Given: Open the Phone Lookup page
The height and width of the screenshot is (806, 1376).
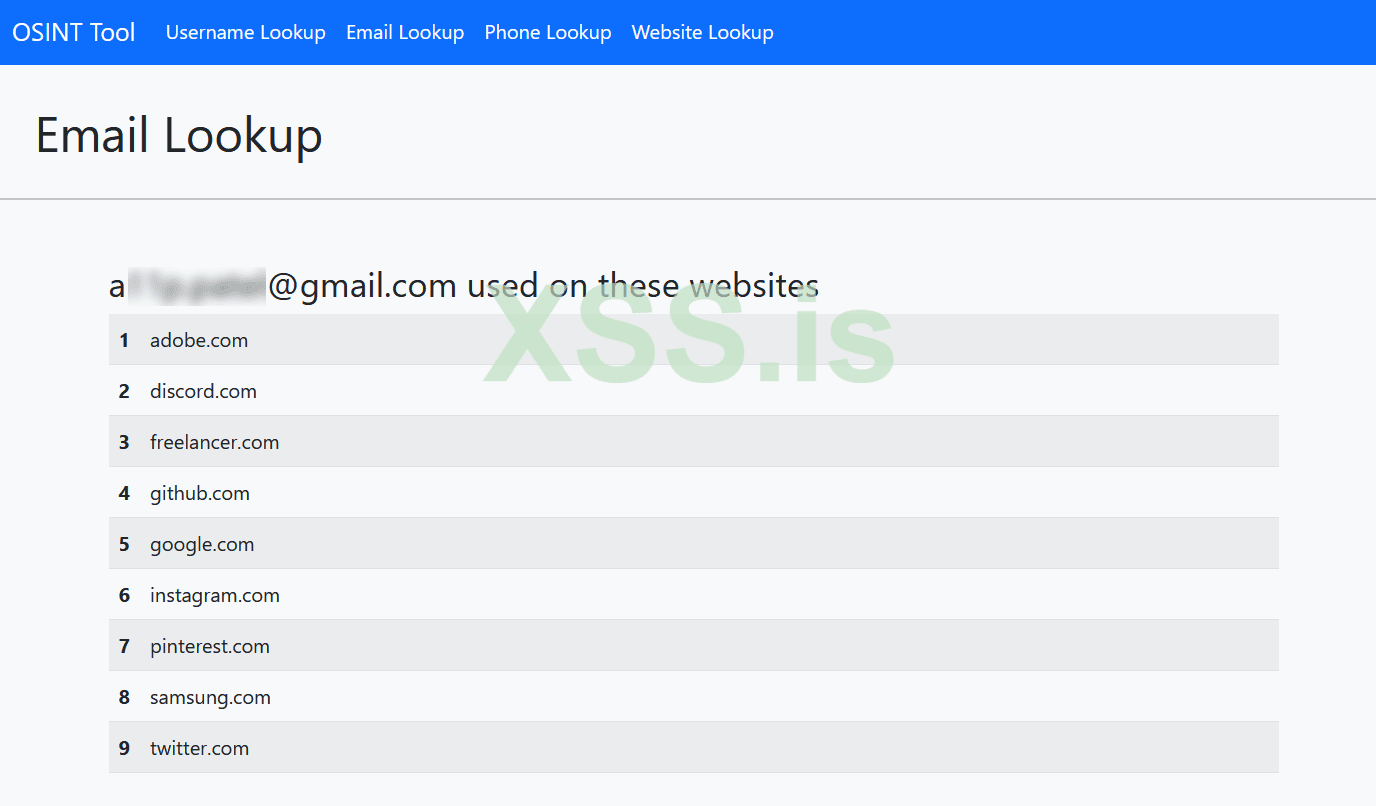Looking at the screenshot, I should click(x=548, y=32).
